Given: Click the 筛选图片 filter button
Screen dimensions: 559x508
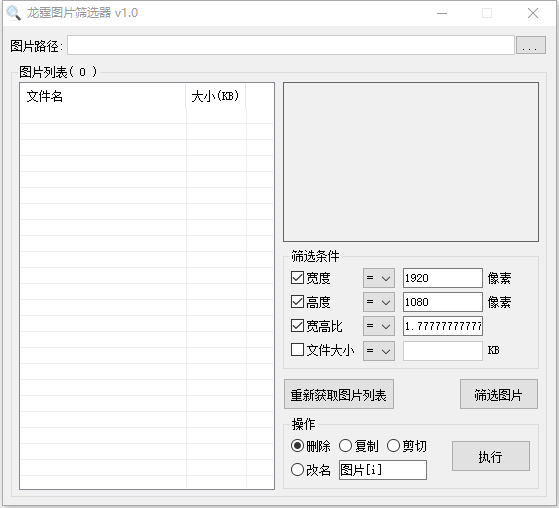Looking at the screenshot, I should point(499,394).
